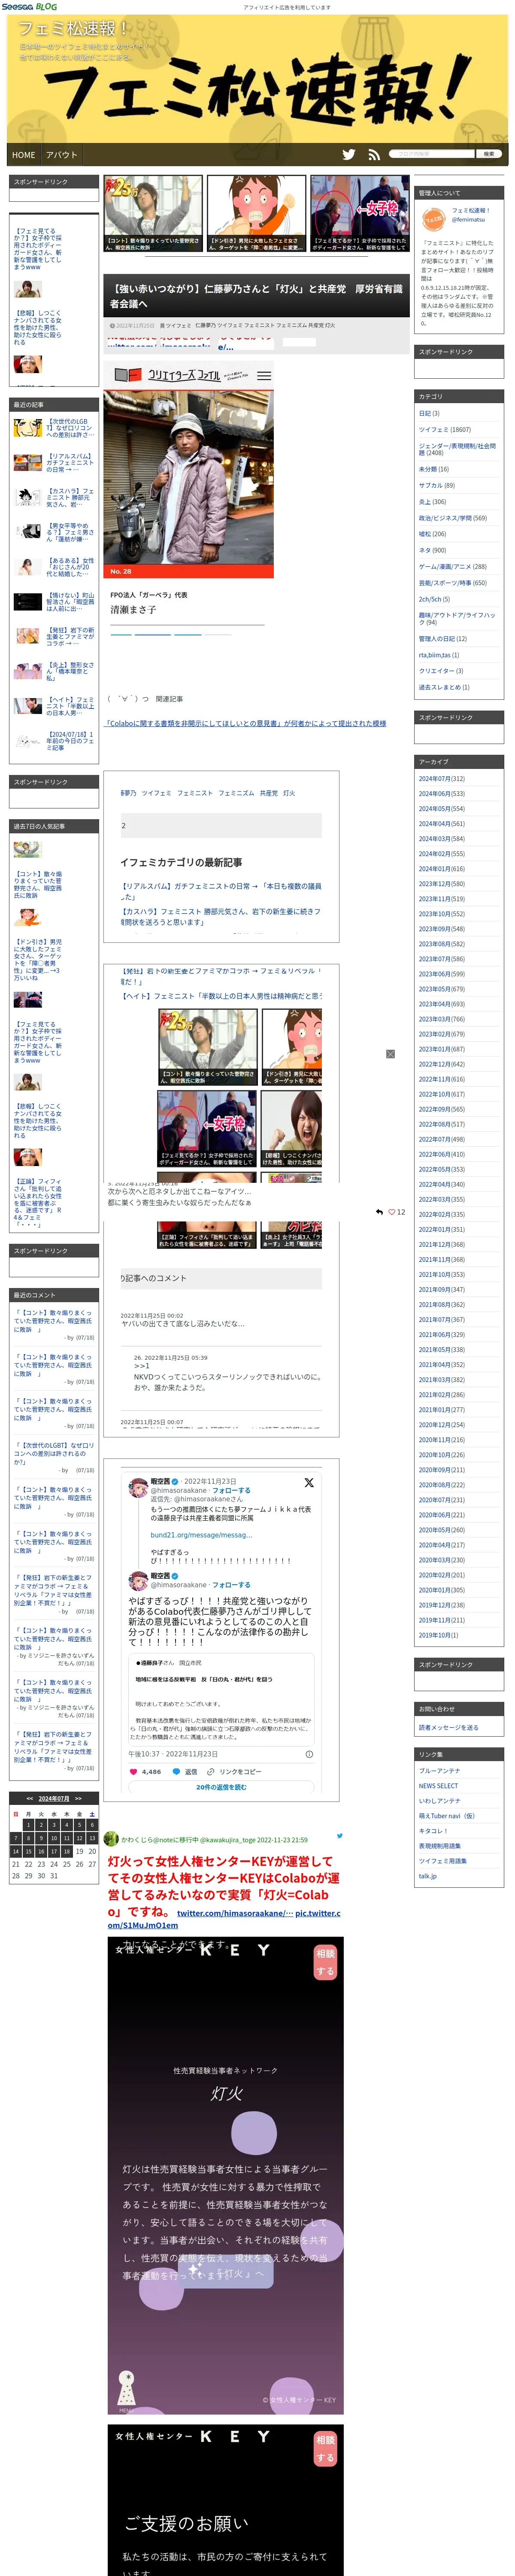Open the 【カスハラ】 recent article in the sidebar
The image size is (515, 2576).
70,498
